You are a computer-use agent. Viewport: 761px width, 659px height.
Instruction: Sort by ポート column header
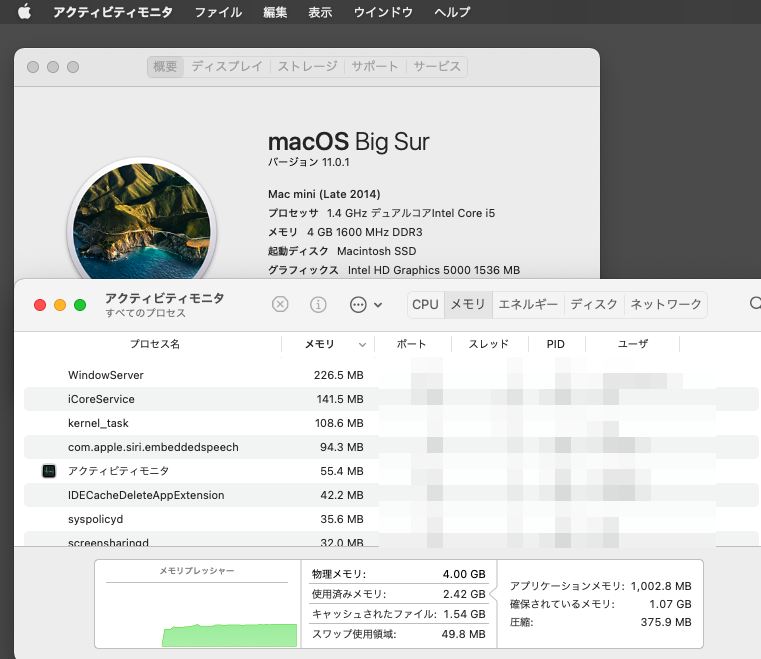coord(412,344)
